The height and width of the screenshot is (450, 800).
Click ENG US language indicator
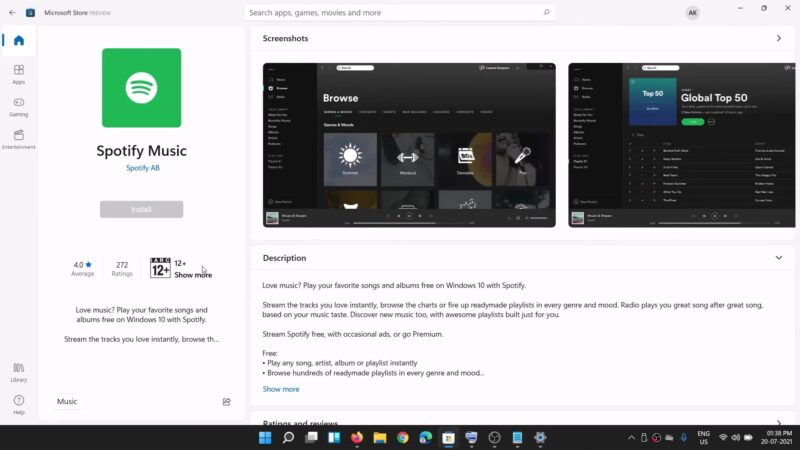pyautogui.click(x=704, y=438)
